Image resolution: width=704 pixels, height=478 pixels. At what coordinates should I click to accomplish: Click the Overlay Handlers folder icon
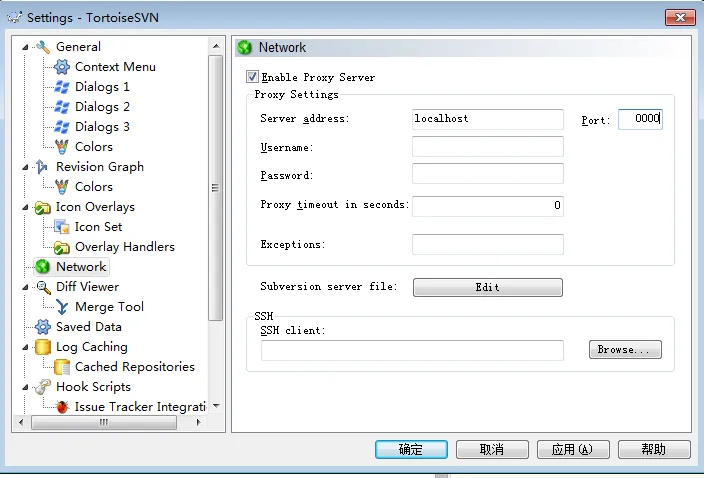(62, 247)
